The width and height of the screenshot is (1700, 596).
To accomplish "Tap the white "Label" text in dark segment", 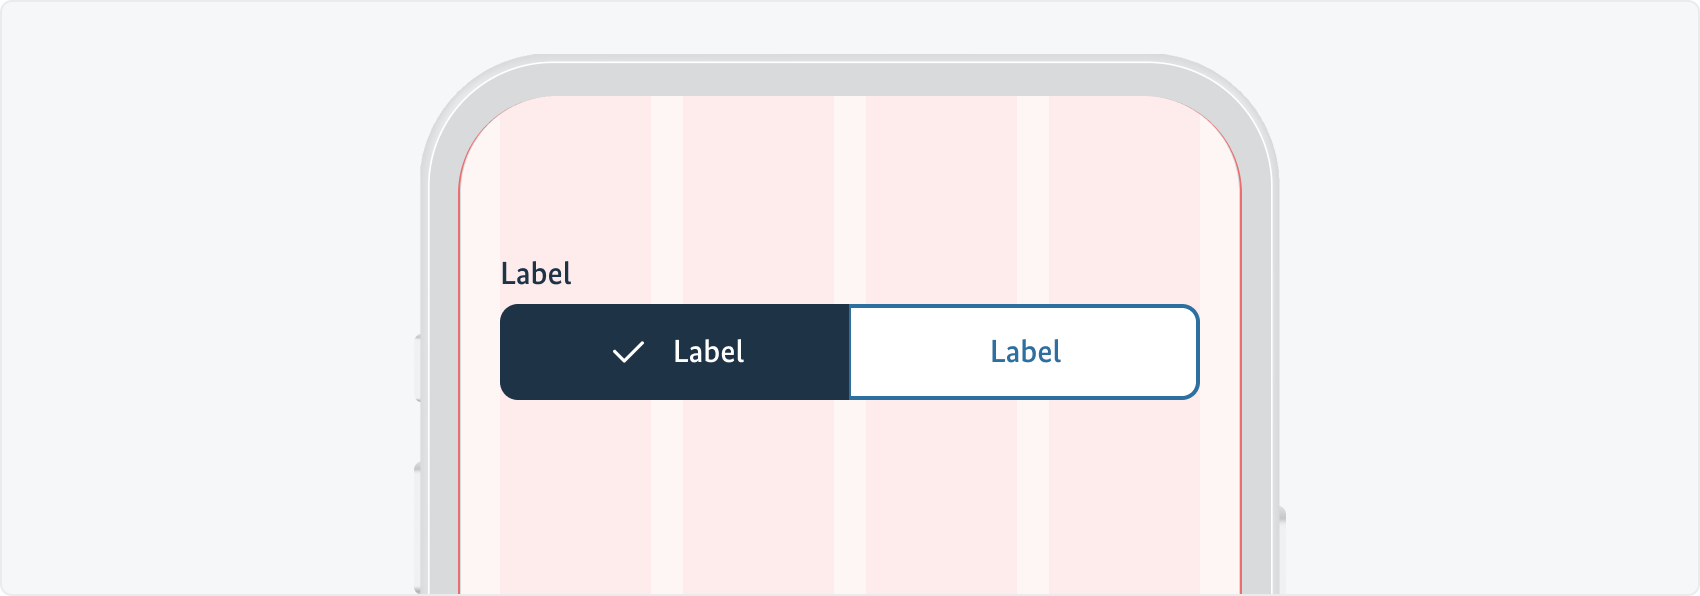I will [707, 352].
